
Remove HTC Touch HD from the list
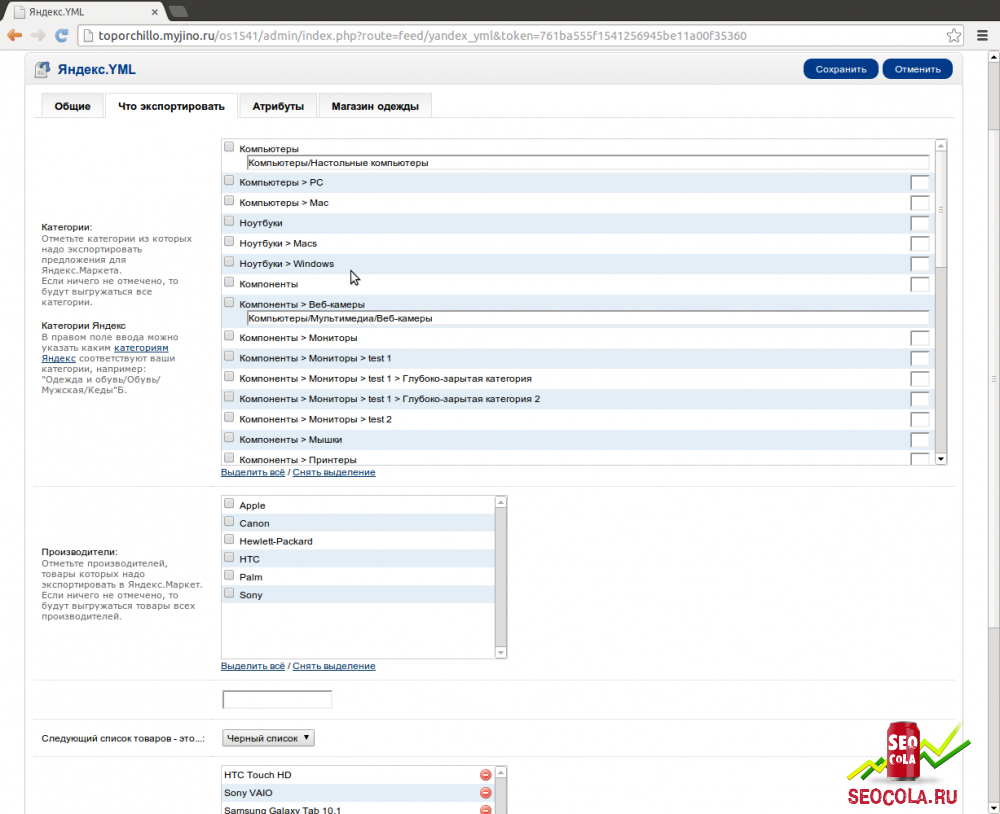(485, 774)
